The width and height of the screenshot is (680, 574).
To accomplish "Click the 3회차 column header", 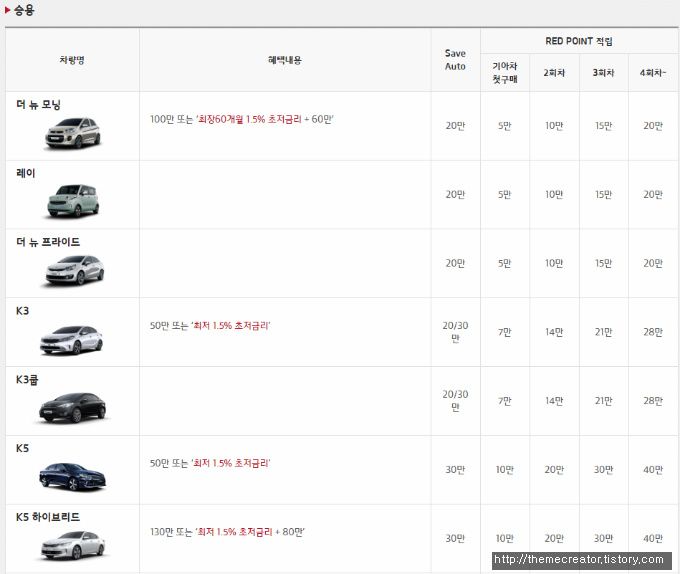I will pyautogui.click(x=604, y=73).
